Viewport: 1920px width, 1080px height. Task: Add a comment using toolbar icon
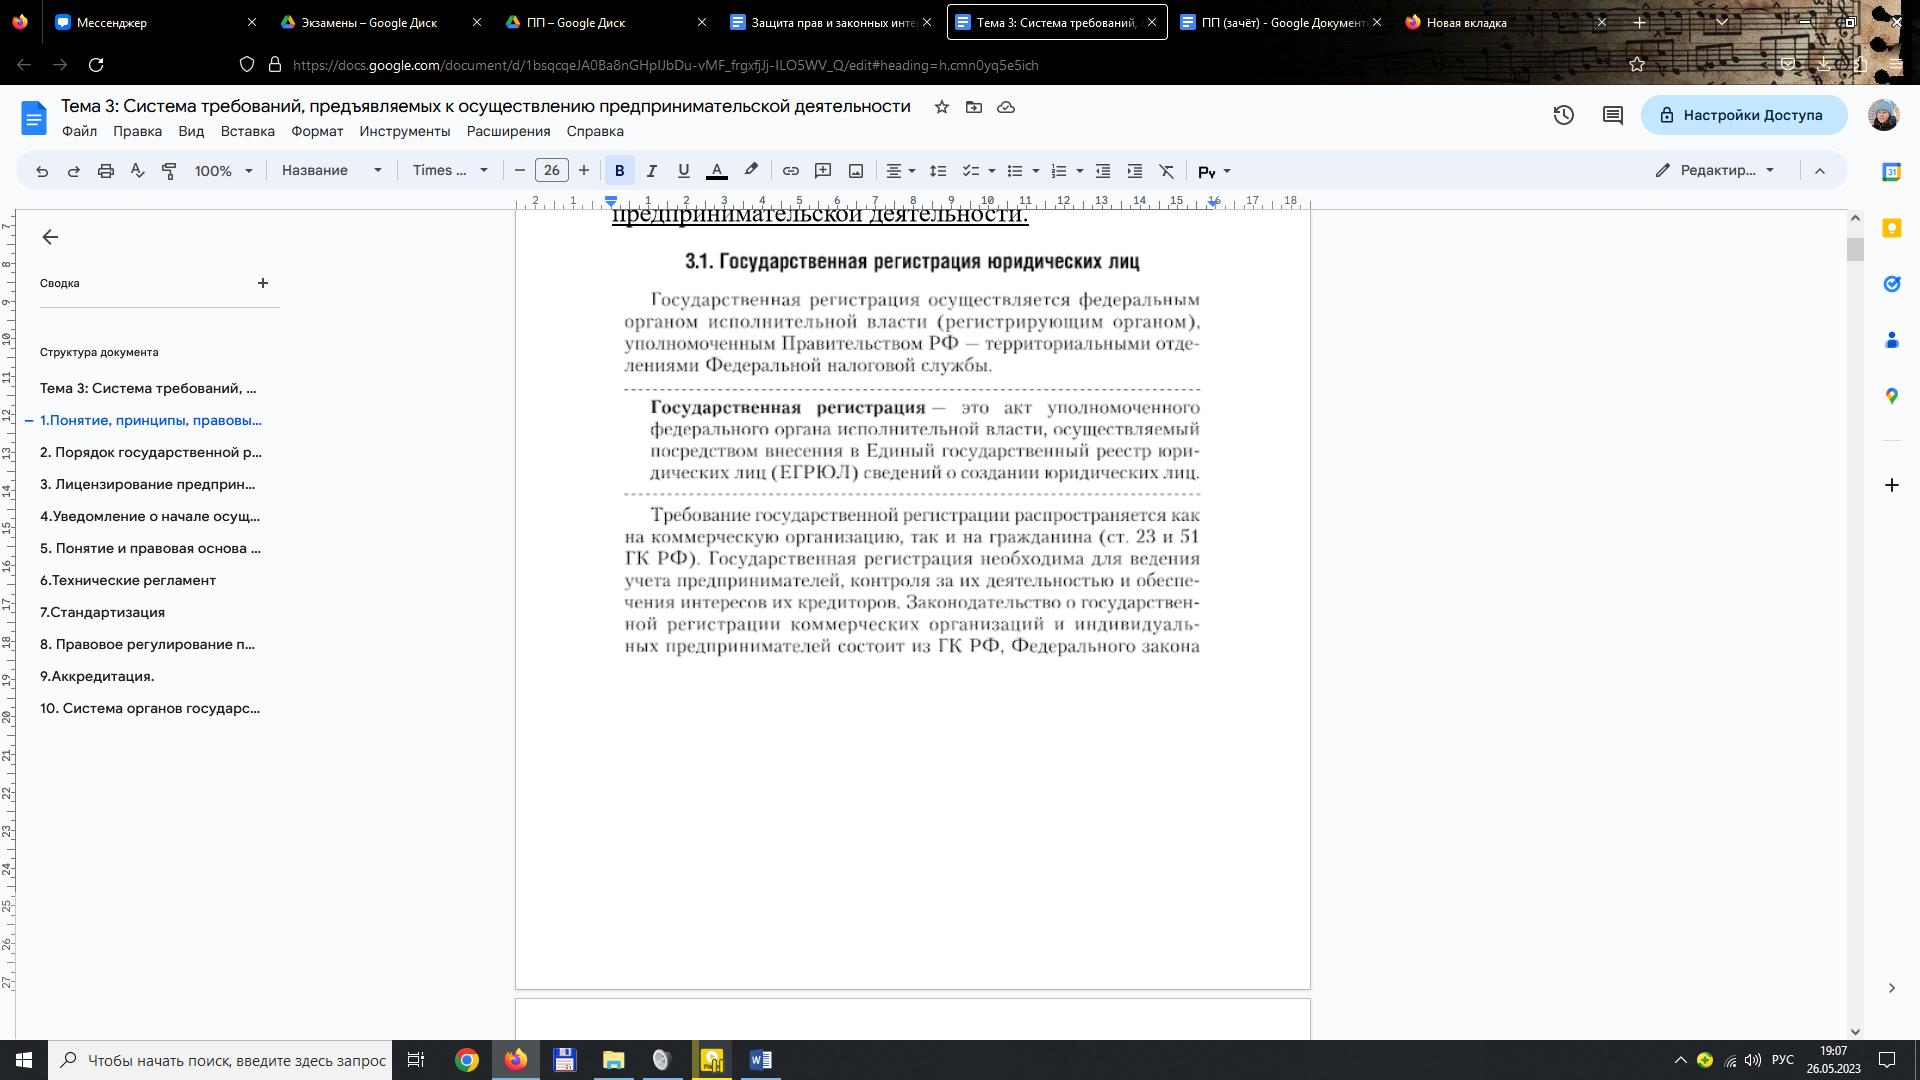coord(823,171)
